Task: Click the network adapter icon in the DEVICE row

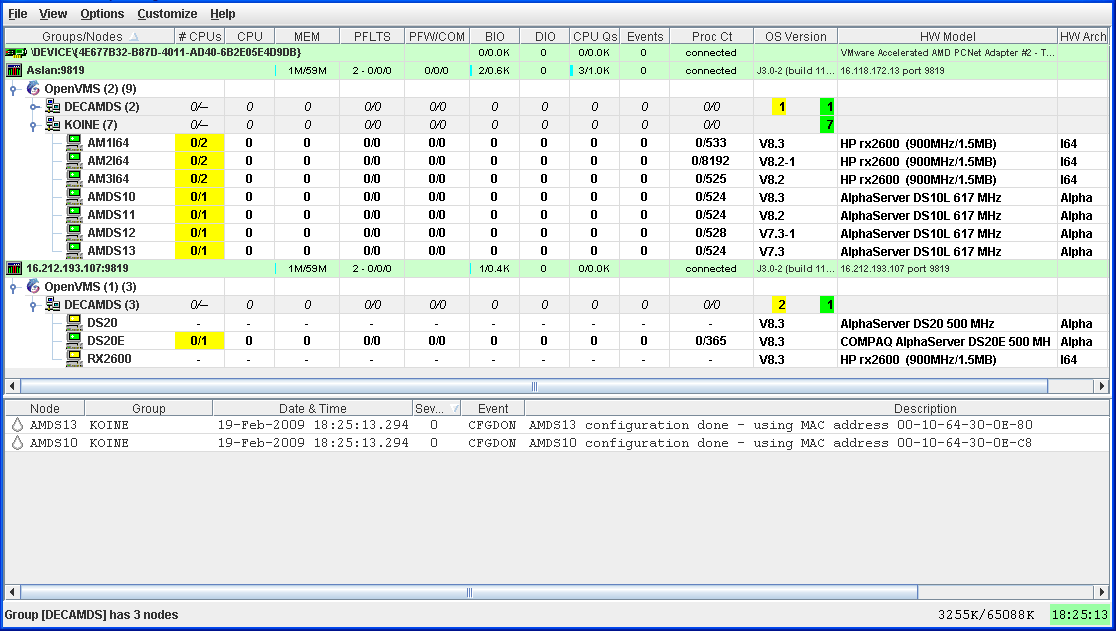Action: pos(16,53)
